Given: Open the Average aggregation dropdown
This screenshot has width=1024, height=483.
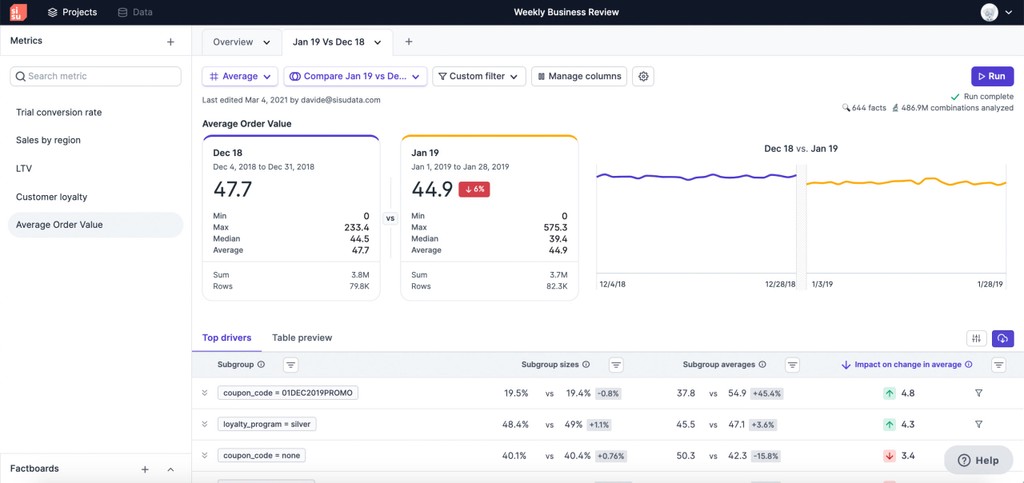Looking at the screenshot, I should tap(240, 76).
